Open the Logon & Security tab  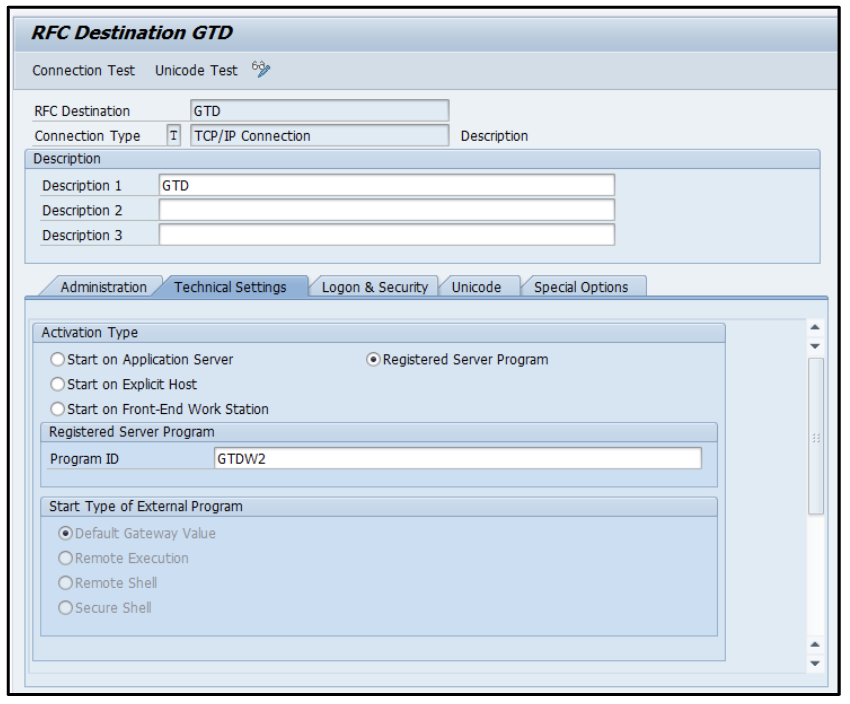click(x=374, y=287)
